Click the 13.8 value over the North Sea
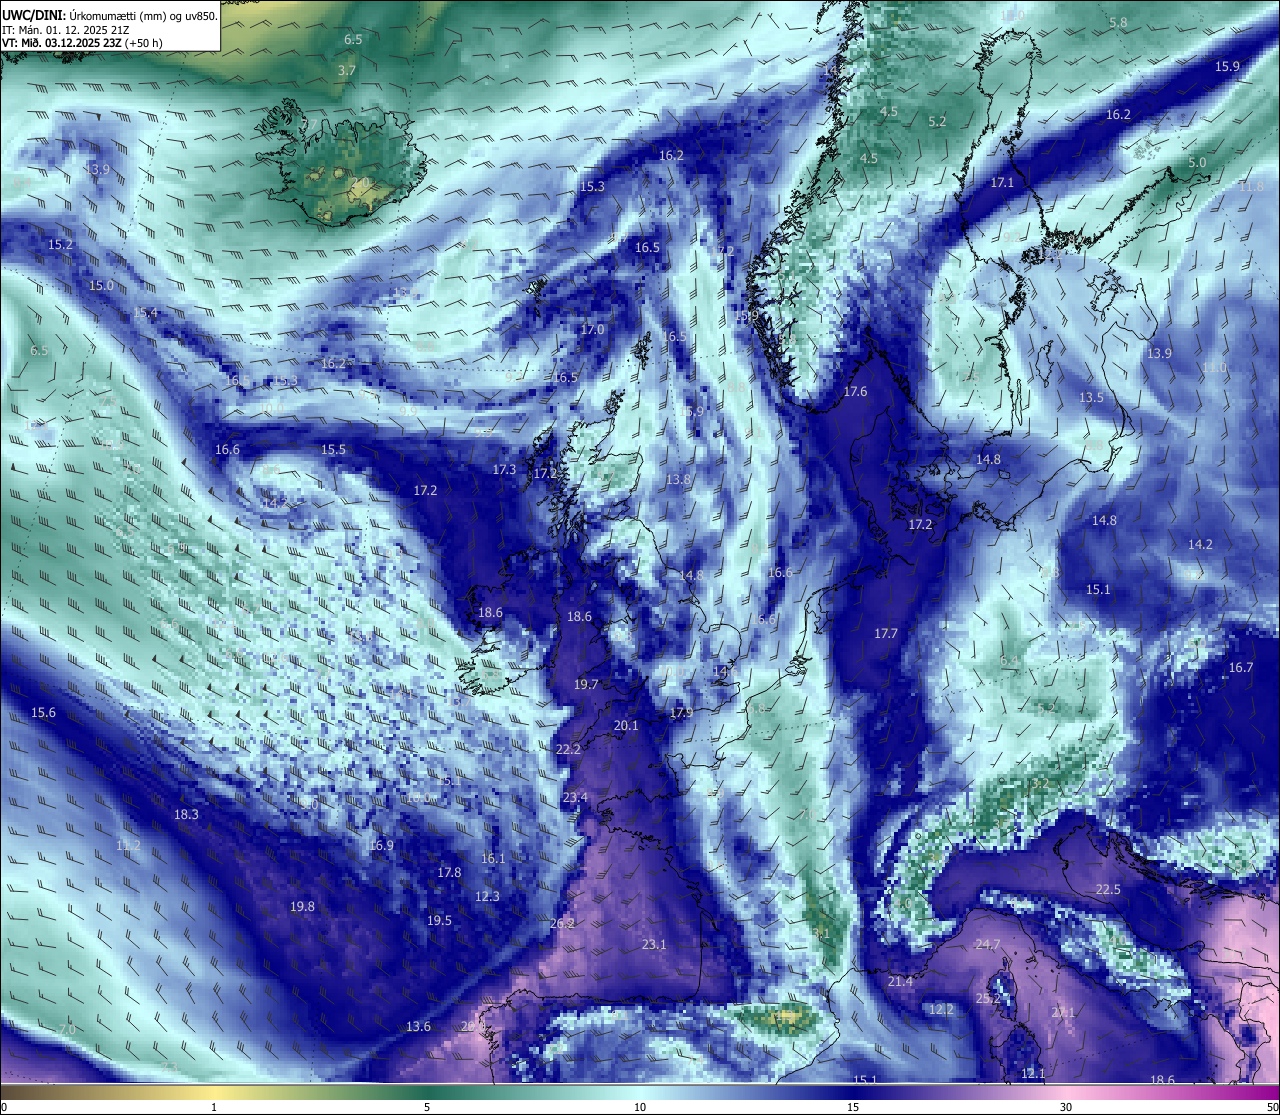Screen dimensions: 1280x1115 [678, 479]
